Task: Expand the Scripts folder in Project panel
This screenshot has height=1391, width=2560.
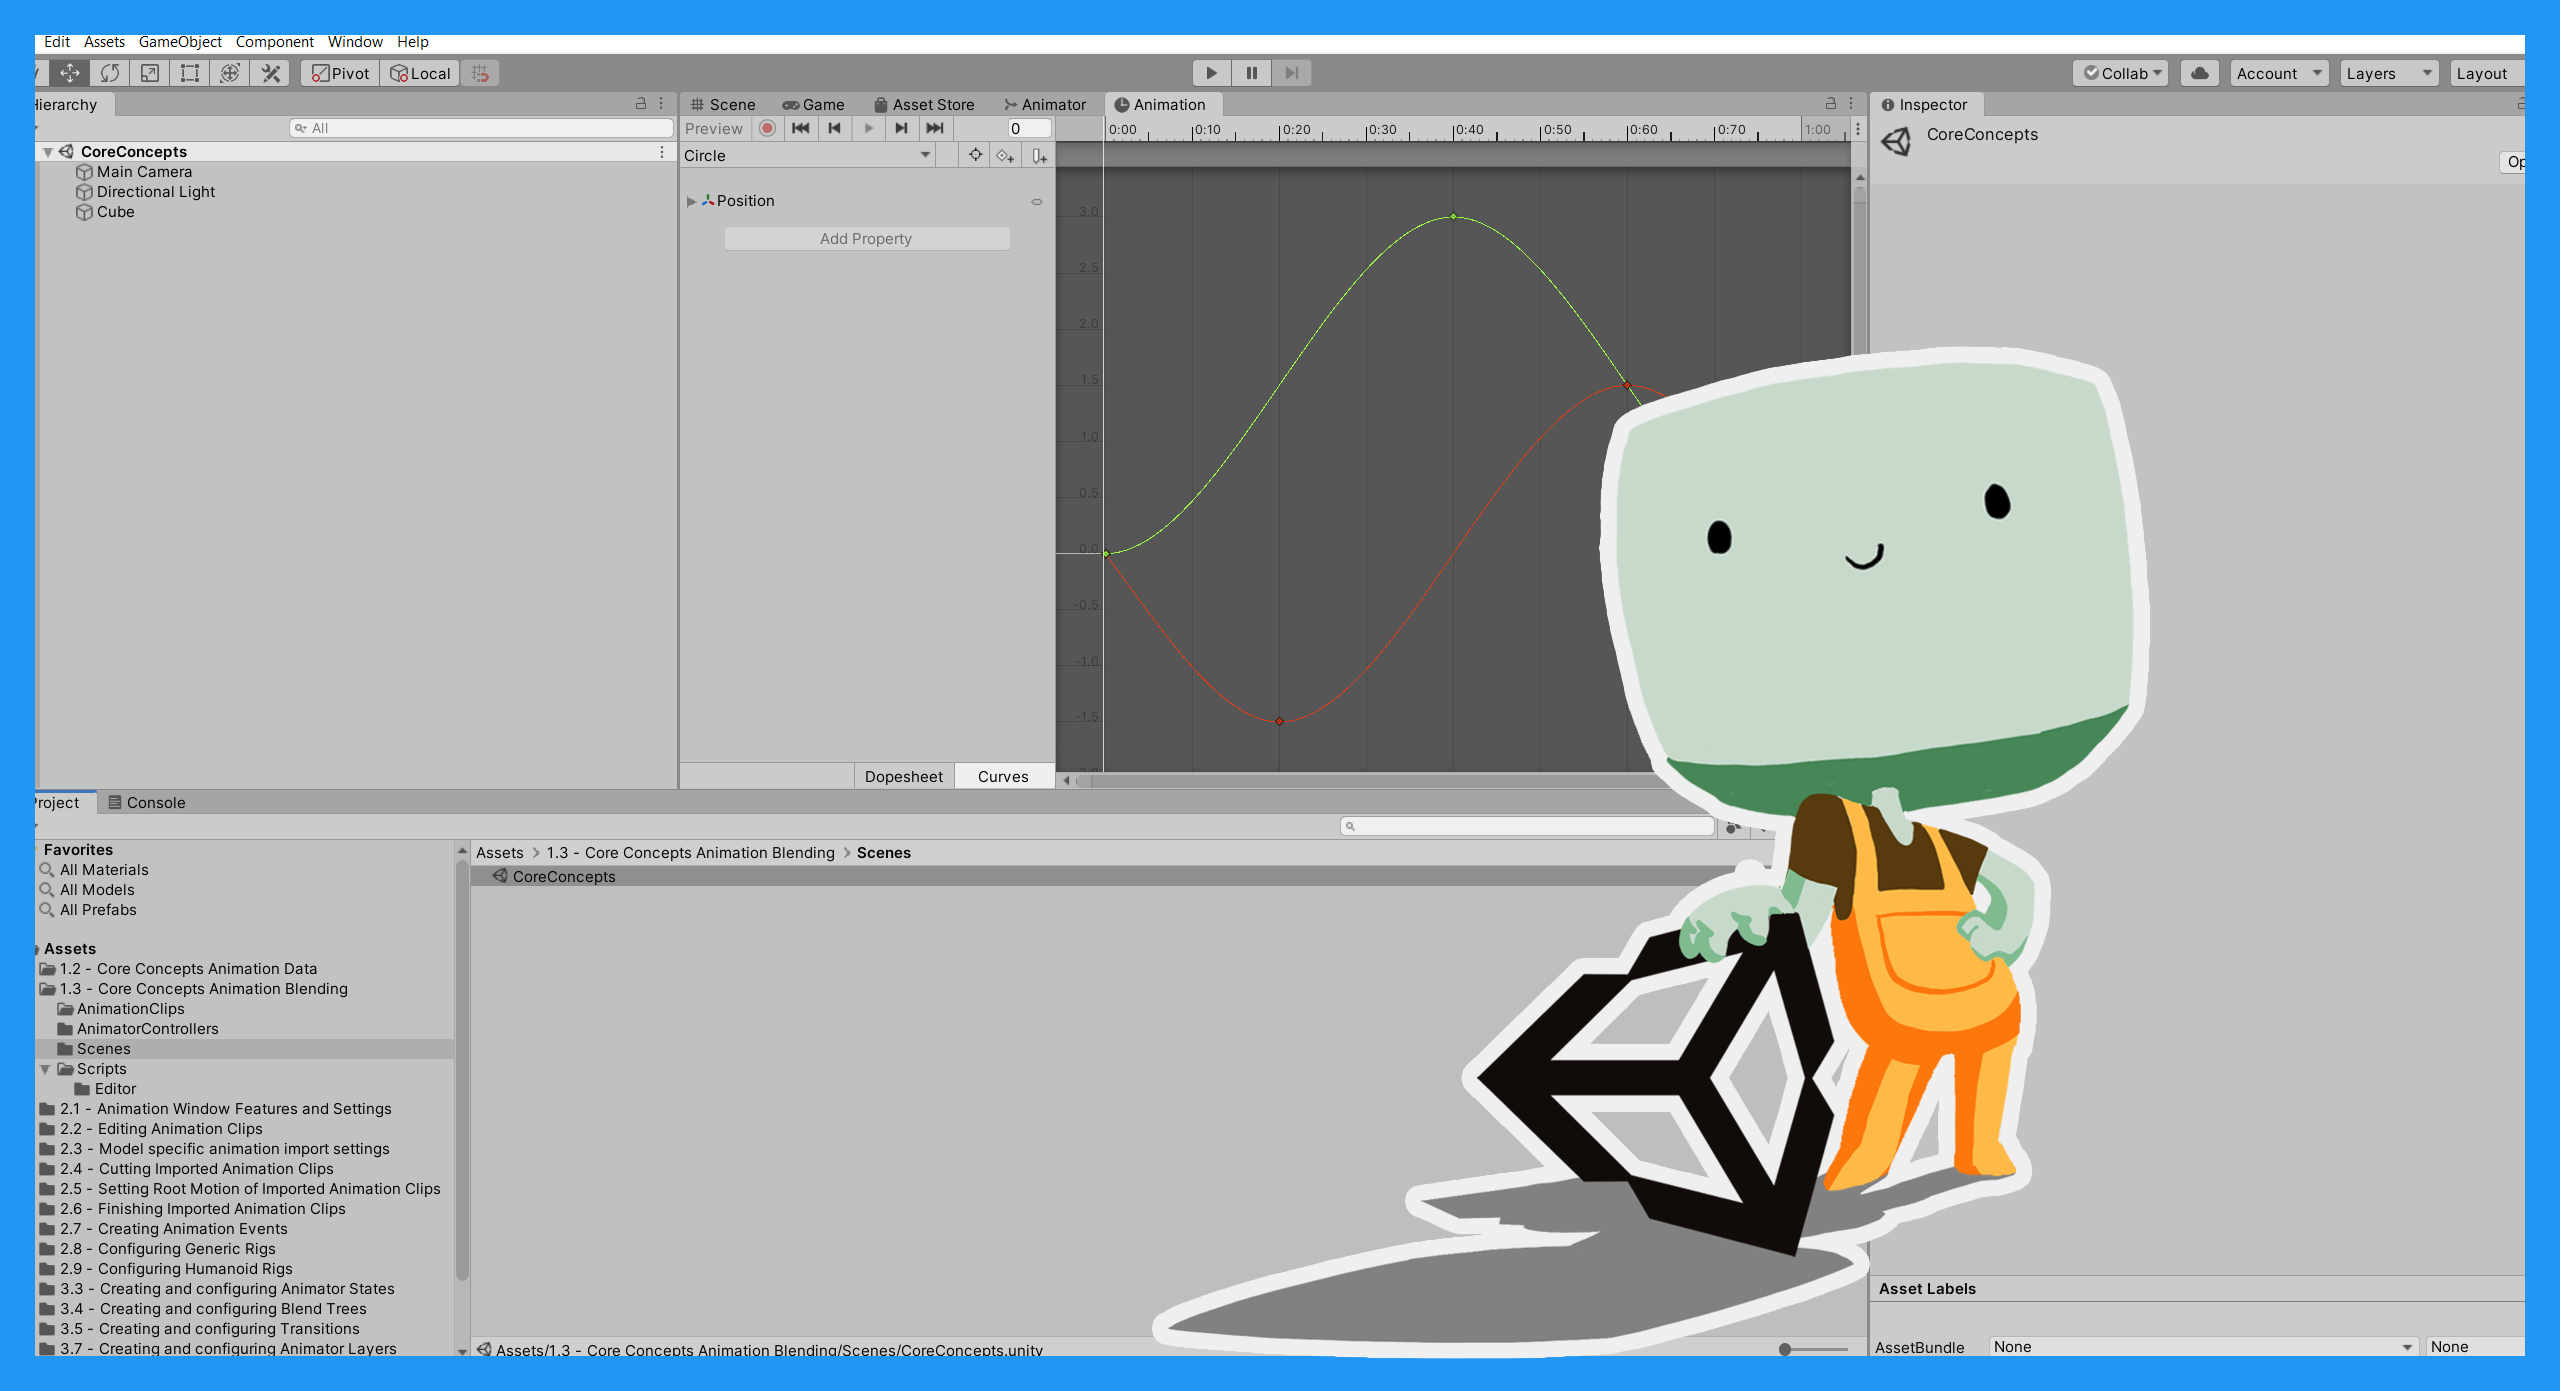Action: 39,1067
